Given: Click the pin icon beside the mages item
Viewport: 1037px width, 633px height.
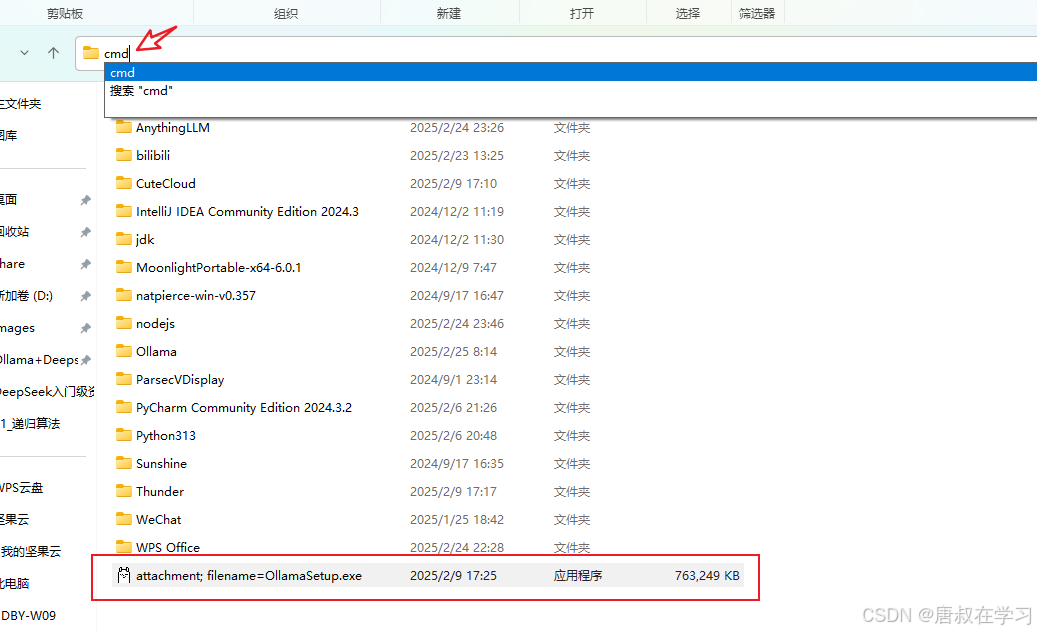Looking at the screenshot, I should [x=85, y=328].
